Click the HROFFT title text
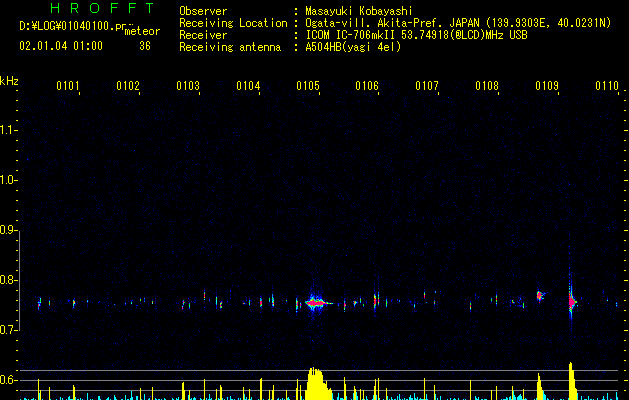The image size is (629, 400). (103, 8)
